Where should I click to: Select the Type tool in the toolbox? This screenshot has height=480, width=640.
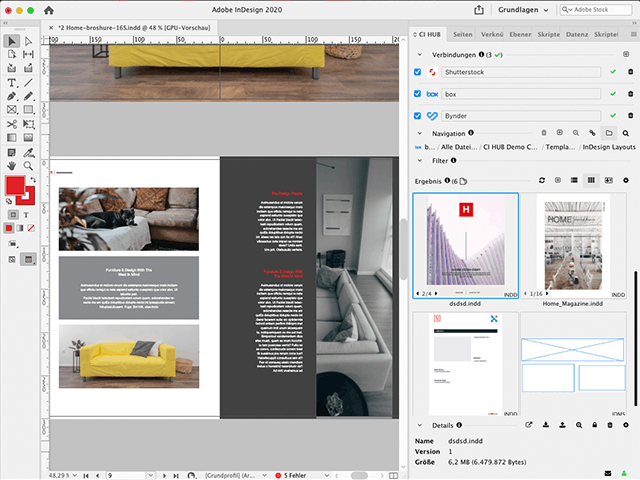coord(12,83)
